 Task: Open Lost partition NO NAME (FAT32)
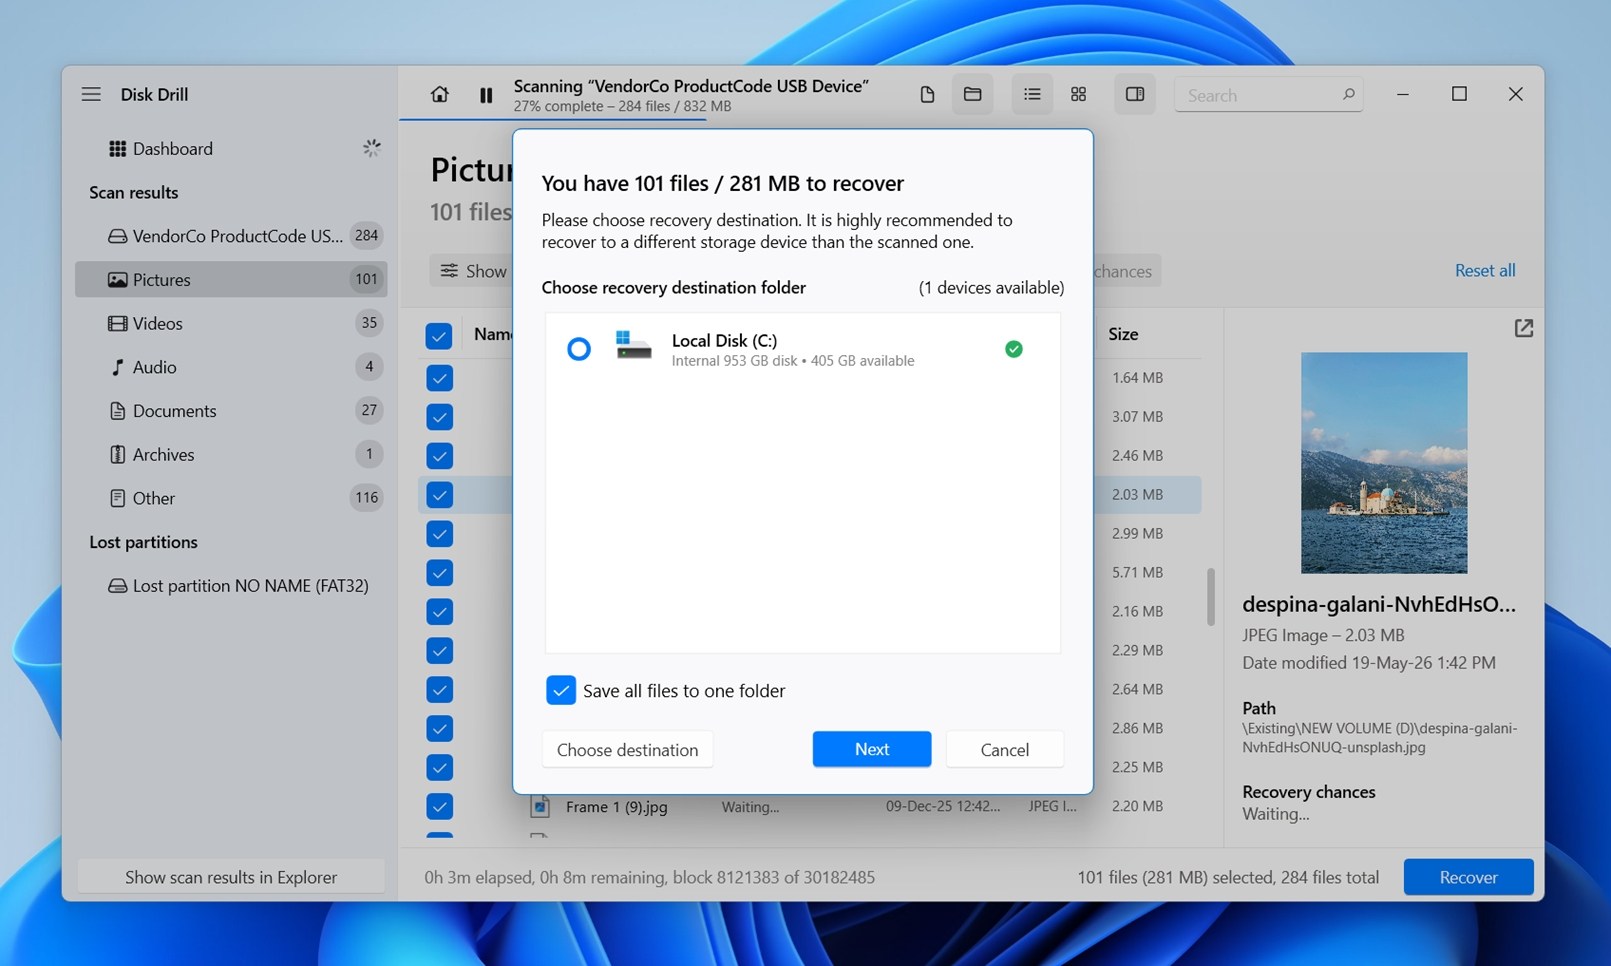[231, 586]
